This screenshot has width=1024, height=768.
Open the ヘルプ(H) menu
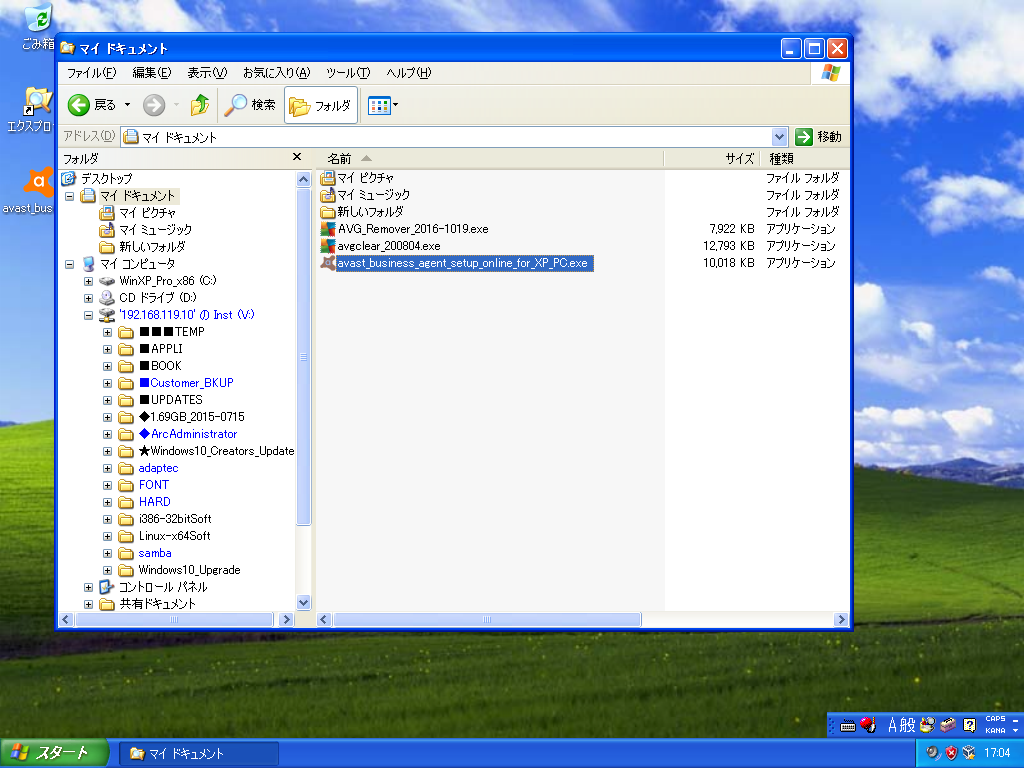pyautogui.click(x=409, y=72)
